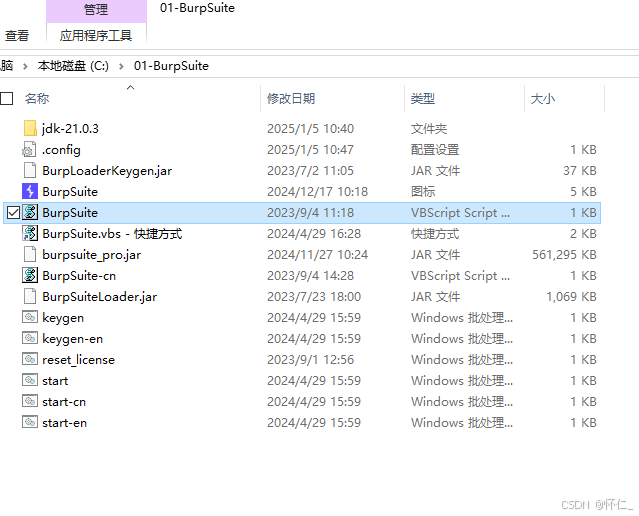Image resolution: width=639 pixels, height=516 pixels.
Task: Click the start-cn batch file icon
Action: click(x=30, y=401)
